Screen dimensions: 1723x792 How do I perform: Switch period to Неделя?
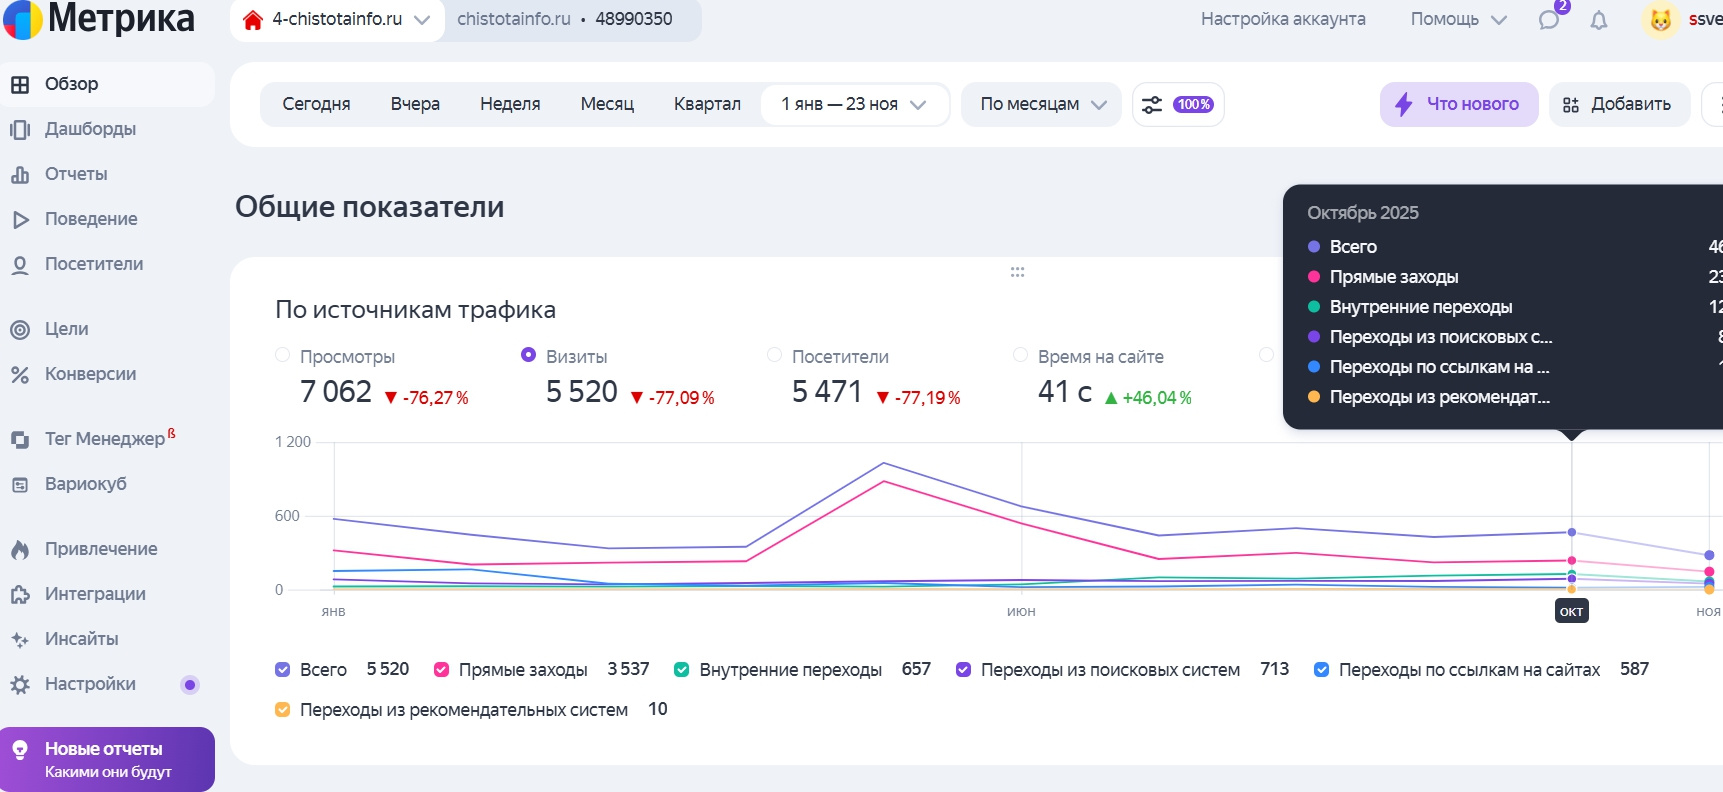pos(510,105)
